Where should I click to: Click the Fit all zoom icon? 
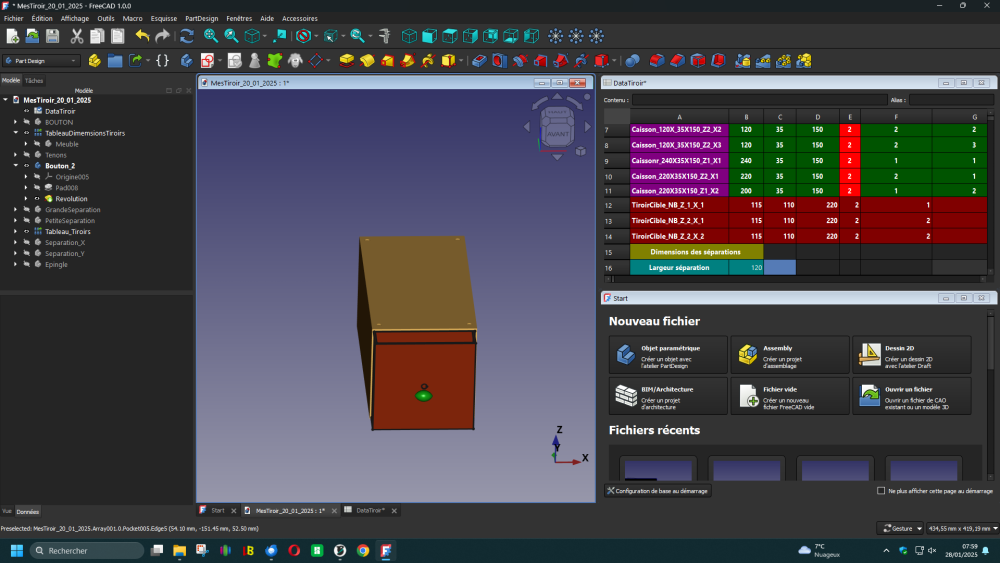click(210, 36)
